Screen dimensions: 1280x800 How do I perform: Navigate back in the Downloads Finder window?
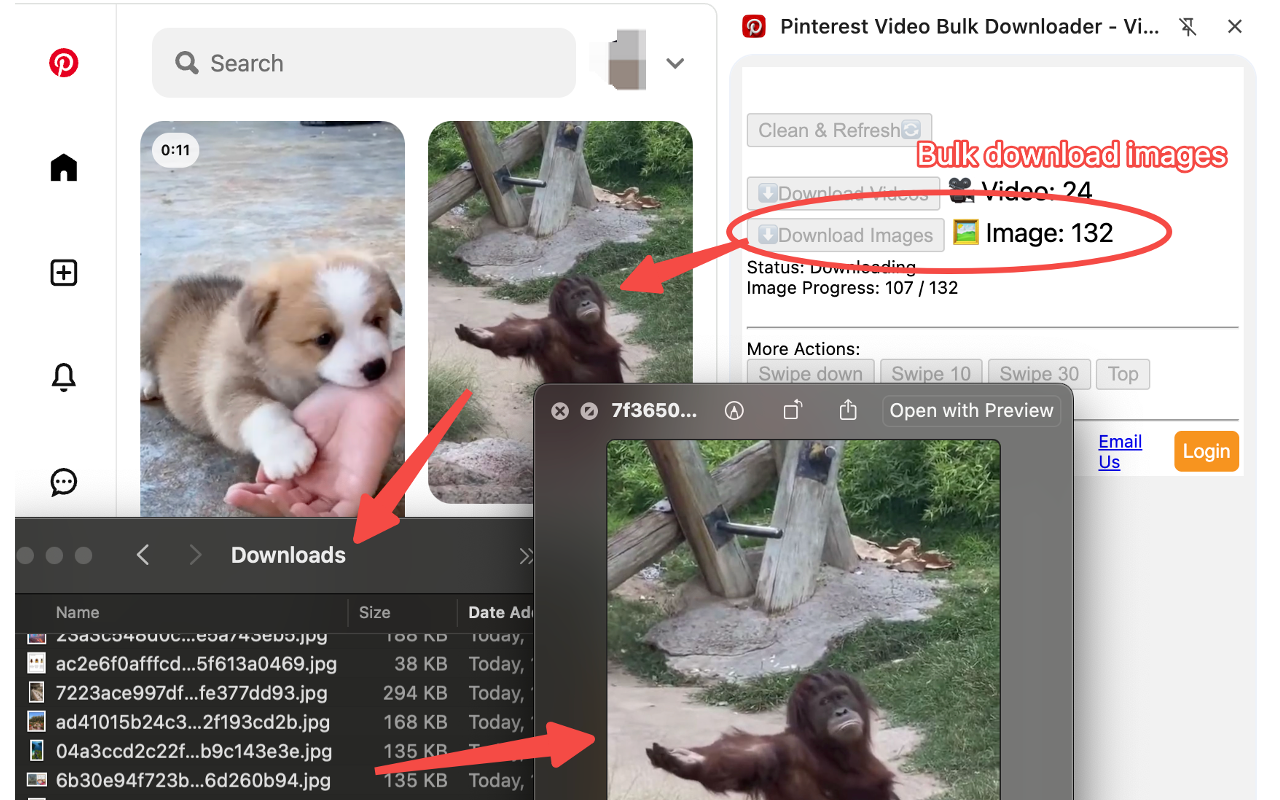[142, 555]
